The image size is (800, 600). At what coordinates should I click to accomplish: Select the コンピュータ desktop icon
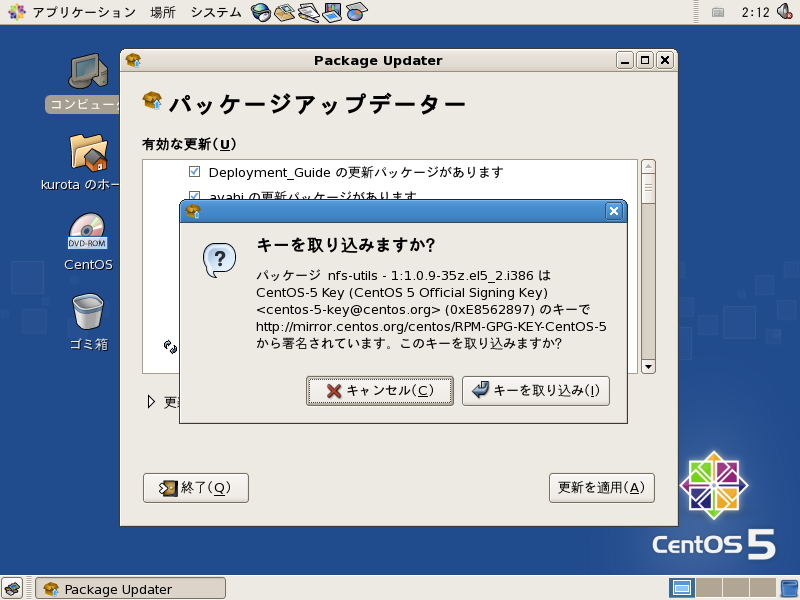pos(88,83)
